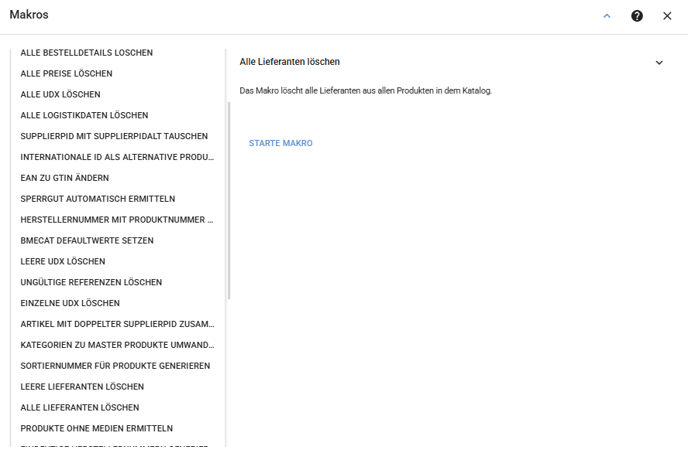Collapse the Alle Lieferanten löschen section chevron

pyautogui.click(x=659, y=63)
